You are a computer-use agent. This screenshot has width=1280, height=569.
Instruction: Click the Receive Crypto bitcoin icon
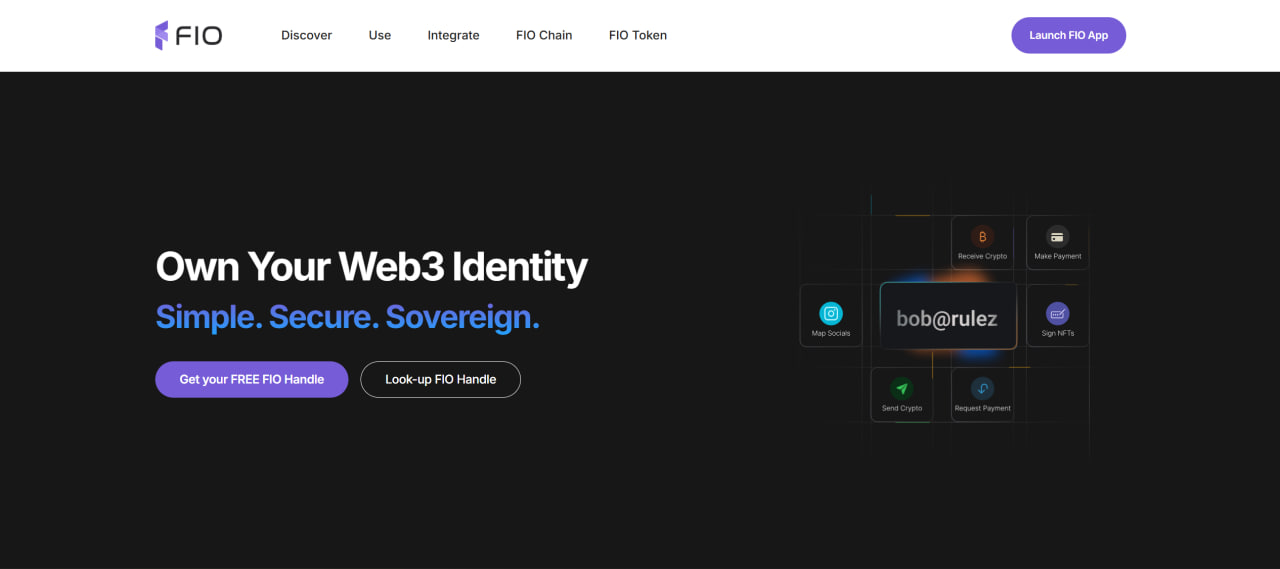pos(982,237)
